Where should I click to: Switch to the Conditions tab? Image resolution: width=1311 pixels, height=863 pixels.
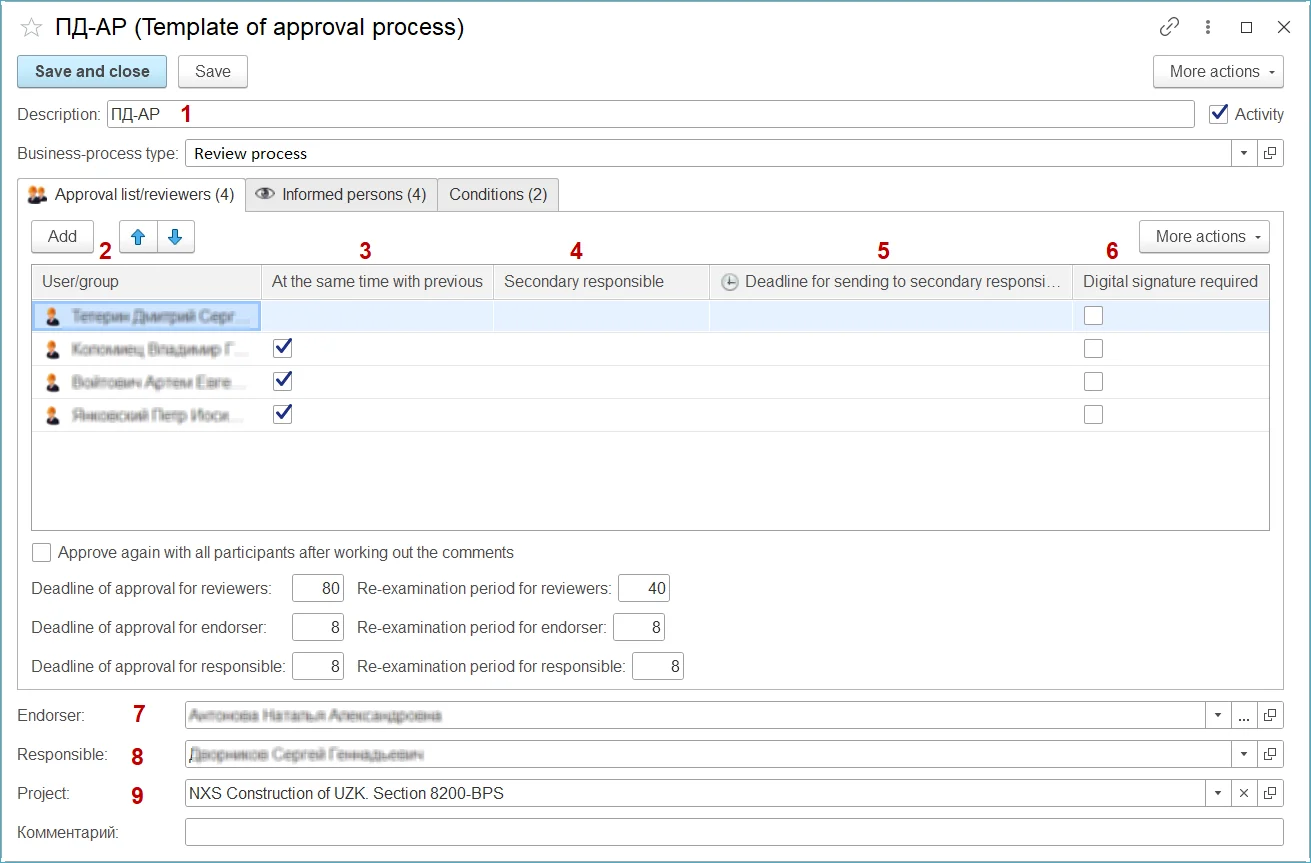(498, 194)
